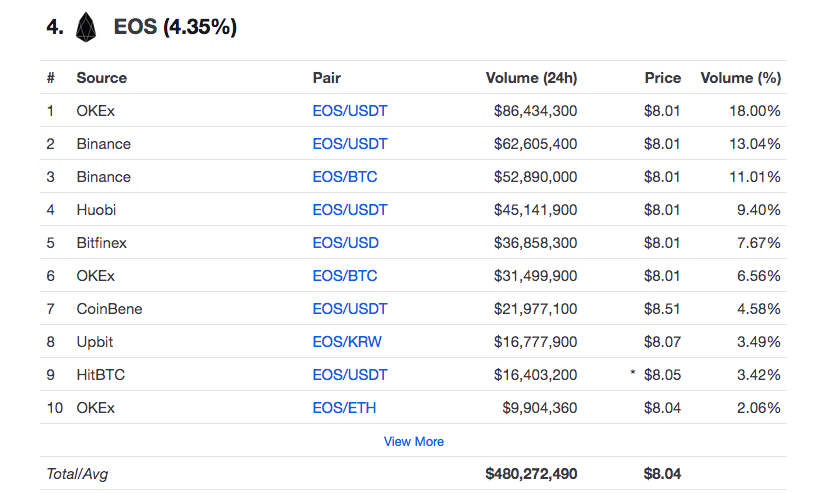Select the Upbit source name
The height and width of the screenshot is (493, 840).
point(95,342)
